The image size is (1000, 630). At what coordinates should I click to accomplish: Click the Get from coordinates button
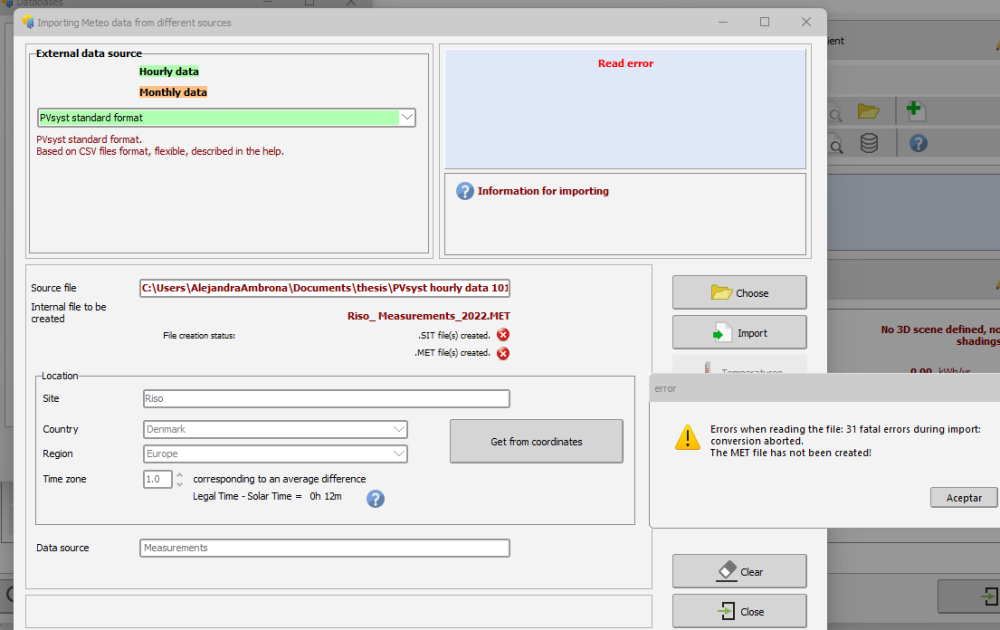pyautogui.click(x=536, y=441)
